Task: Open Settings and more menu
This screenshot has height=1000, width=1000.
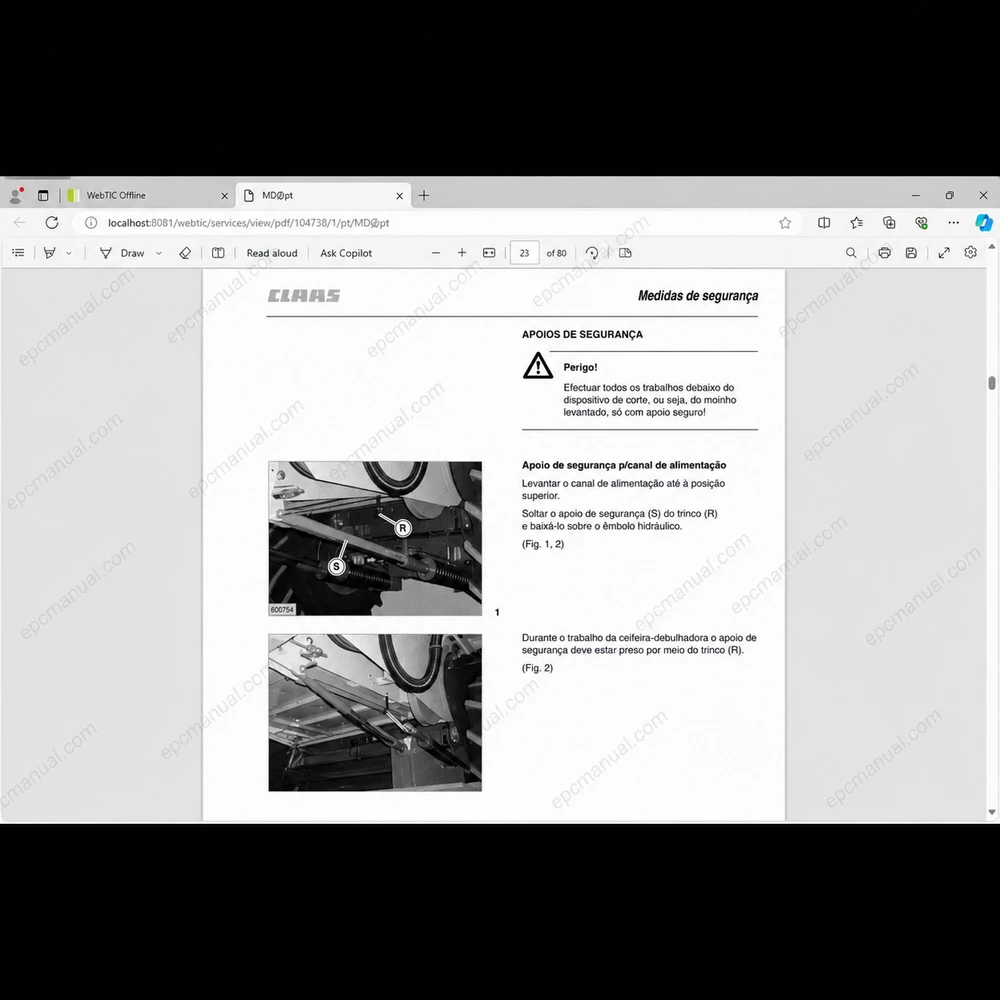Action: click(x=953, y=223)
